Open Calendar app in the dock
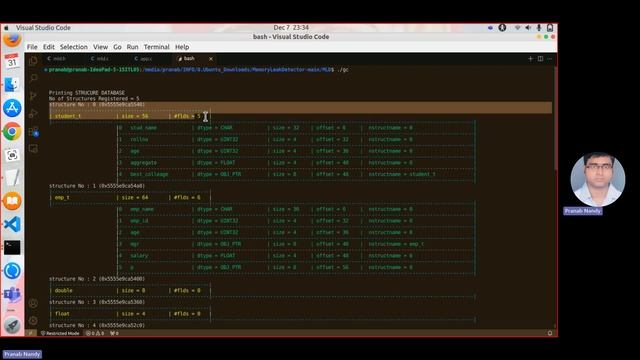The height and width of the screenshot is (360, 640). point(12,61)
